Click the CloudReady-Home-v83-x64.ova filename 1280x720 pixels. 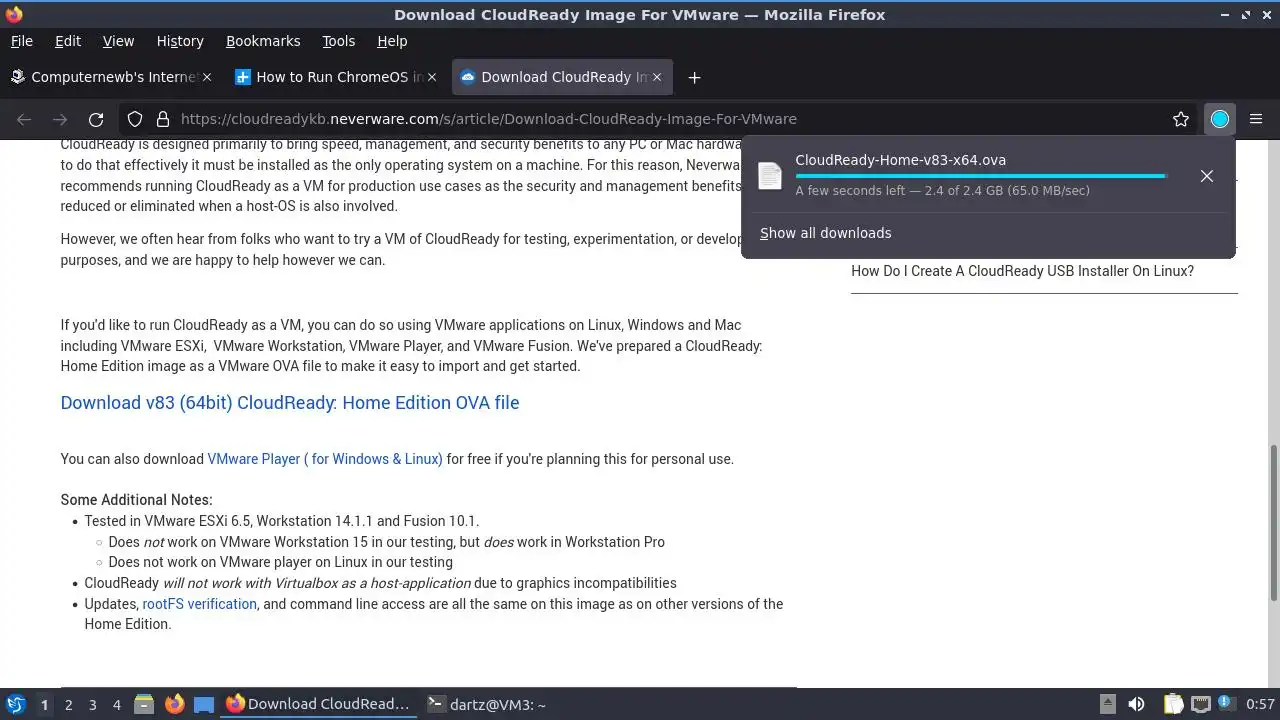[901, 160]
